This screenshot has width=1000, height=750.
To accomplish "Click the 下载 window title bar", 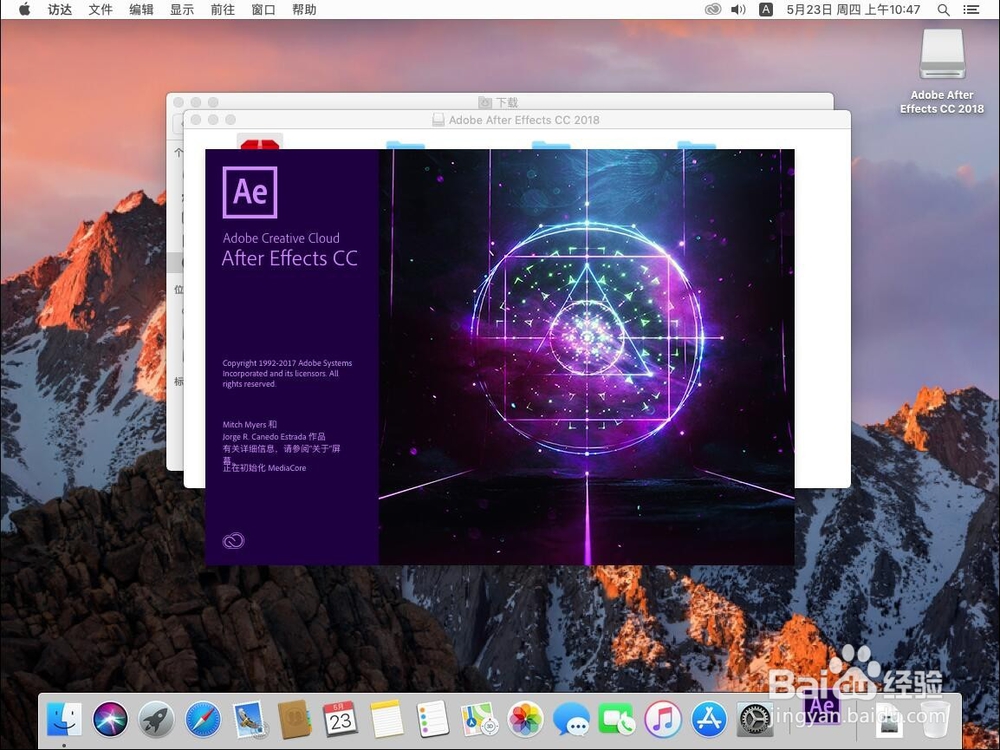I will 499,102.
